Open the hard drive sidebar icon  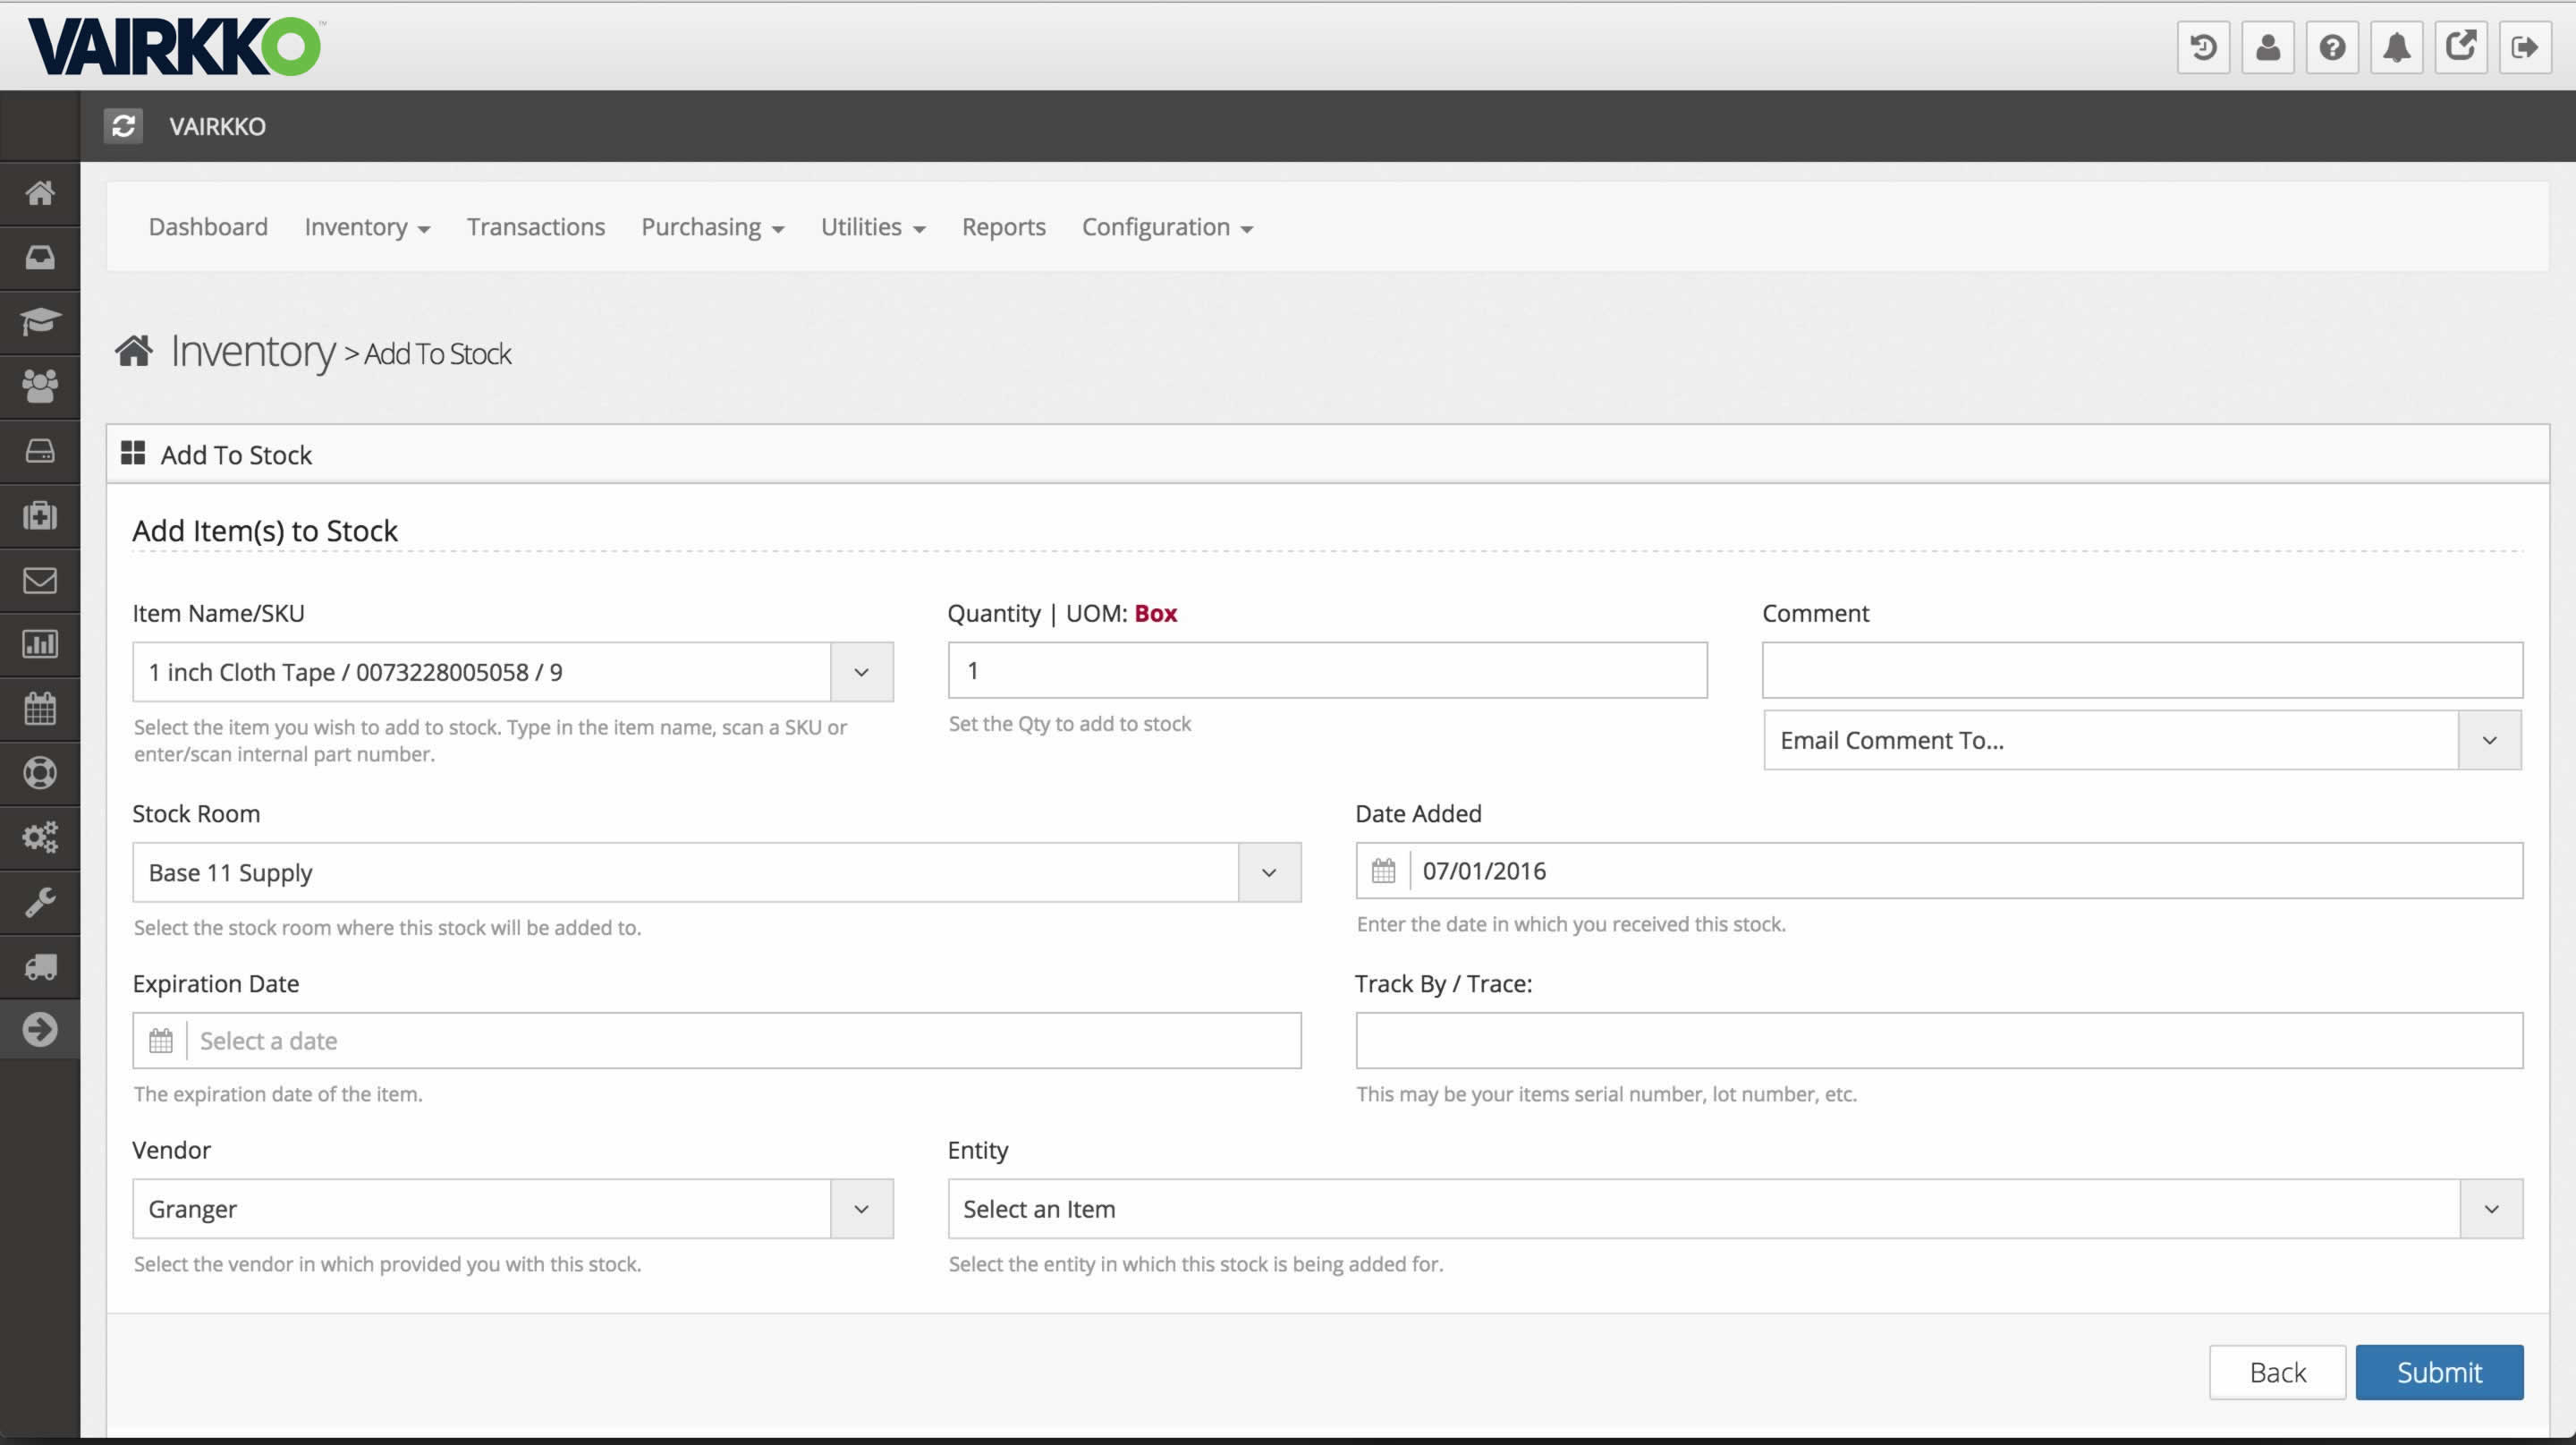coord(40,451)
